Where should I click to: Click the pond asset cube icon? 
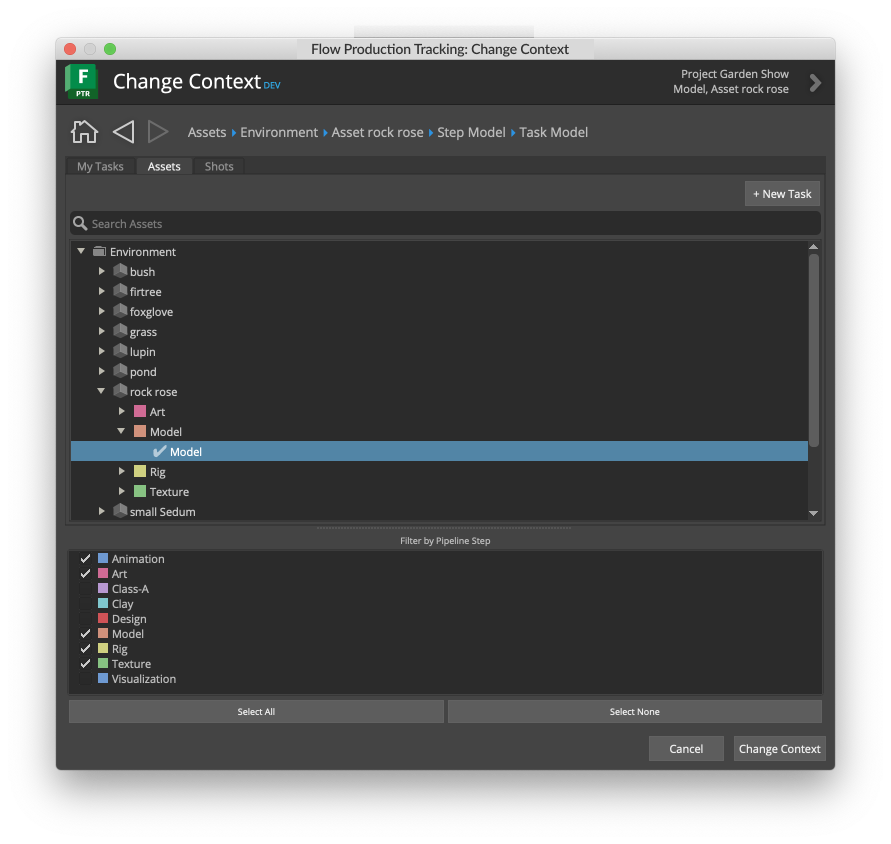click(120, 371)
